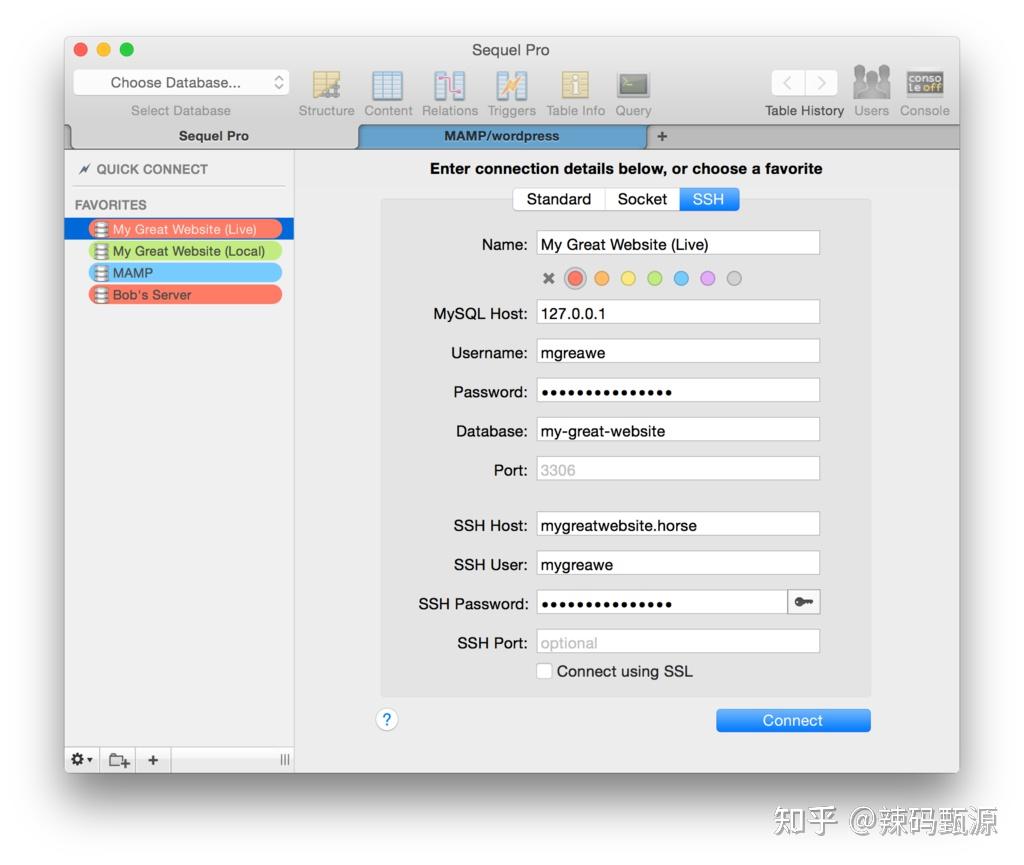
Task: Select the MAMP favorite
Action: 185,272
